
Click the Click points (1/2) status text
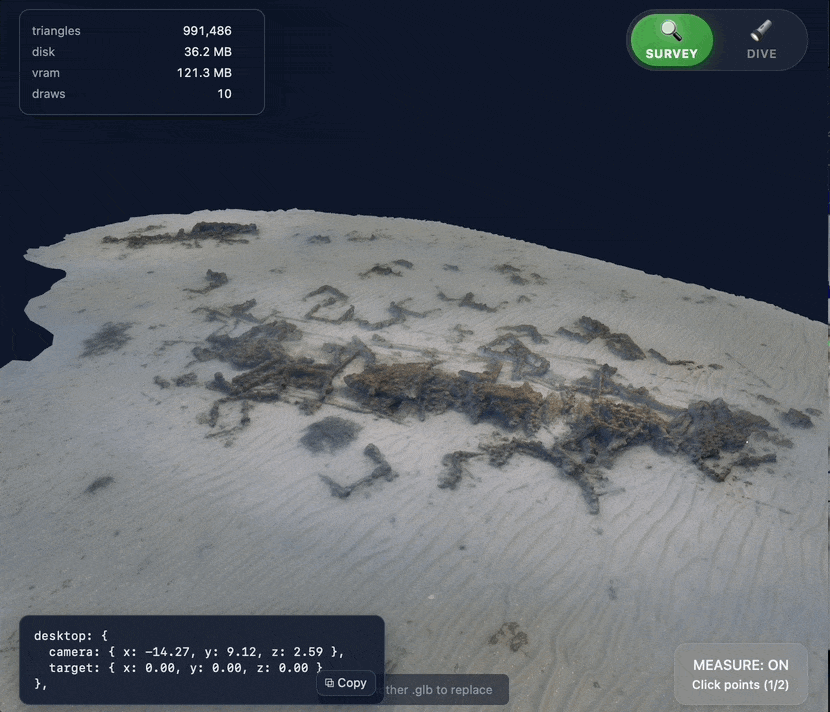click(x=740, y=686)
